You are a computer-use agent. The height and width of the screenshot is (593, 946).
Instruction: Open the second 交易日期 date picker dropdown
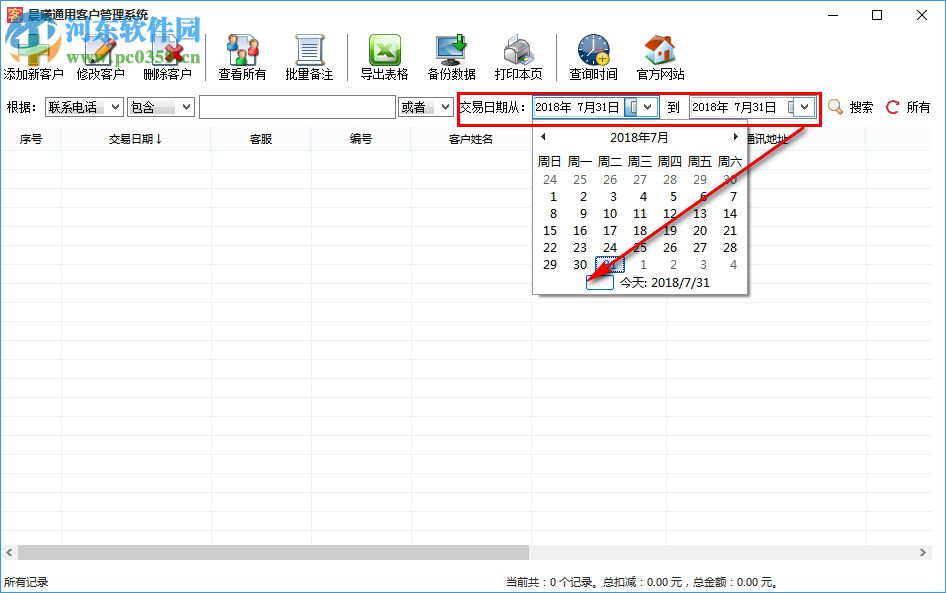803,106
